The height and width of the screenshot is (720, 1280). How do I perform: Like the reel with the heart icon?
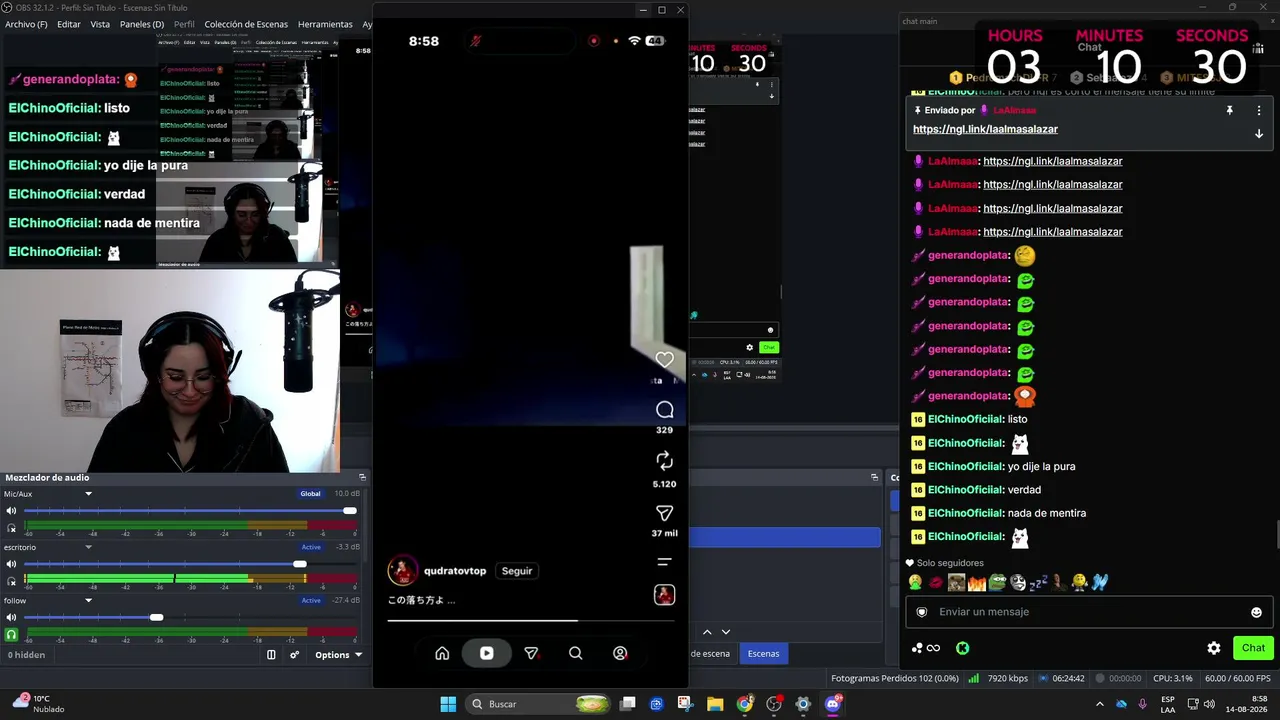coord(664,359)
